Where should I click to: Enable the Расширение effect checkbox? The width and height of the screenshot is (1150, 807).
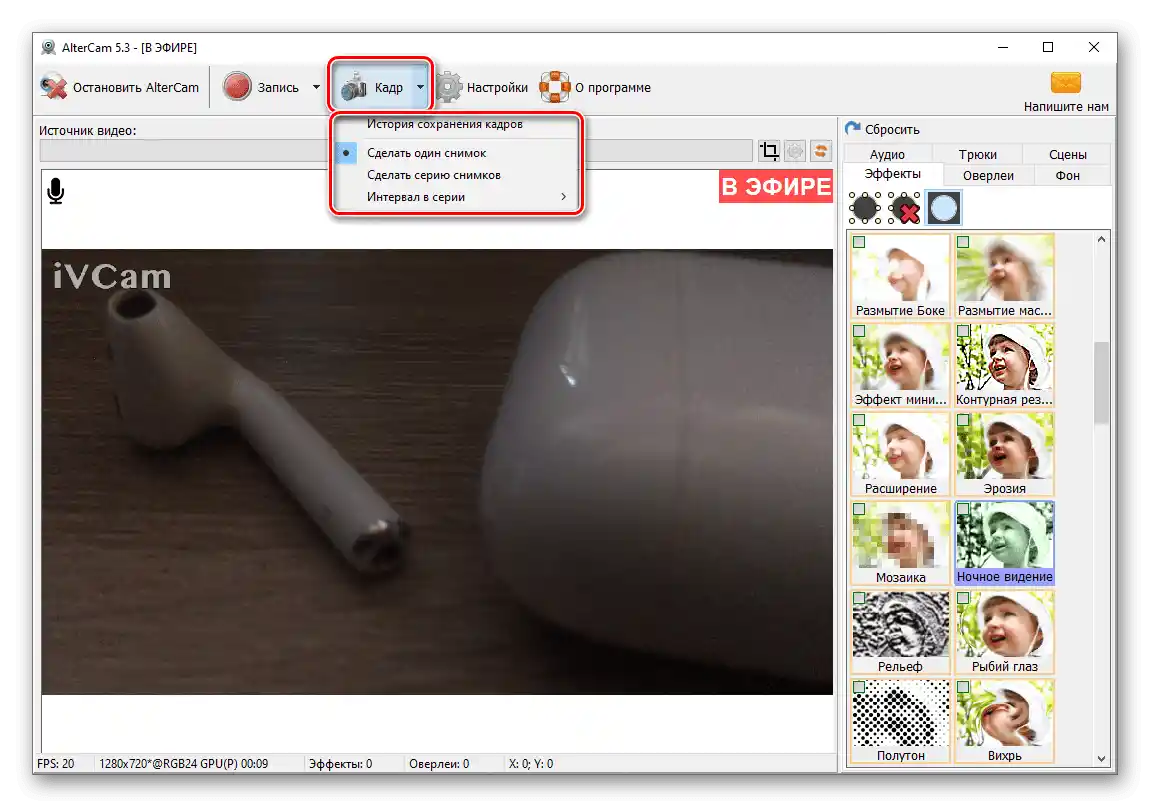pos(860,420)
